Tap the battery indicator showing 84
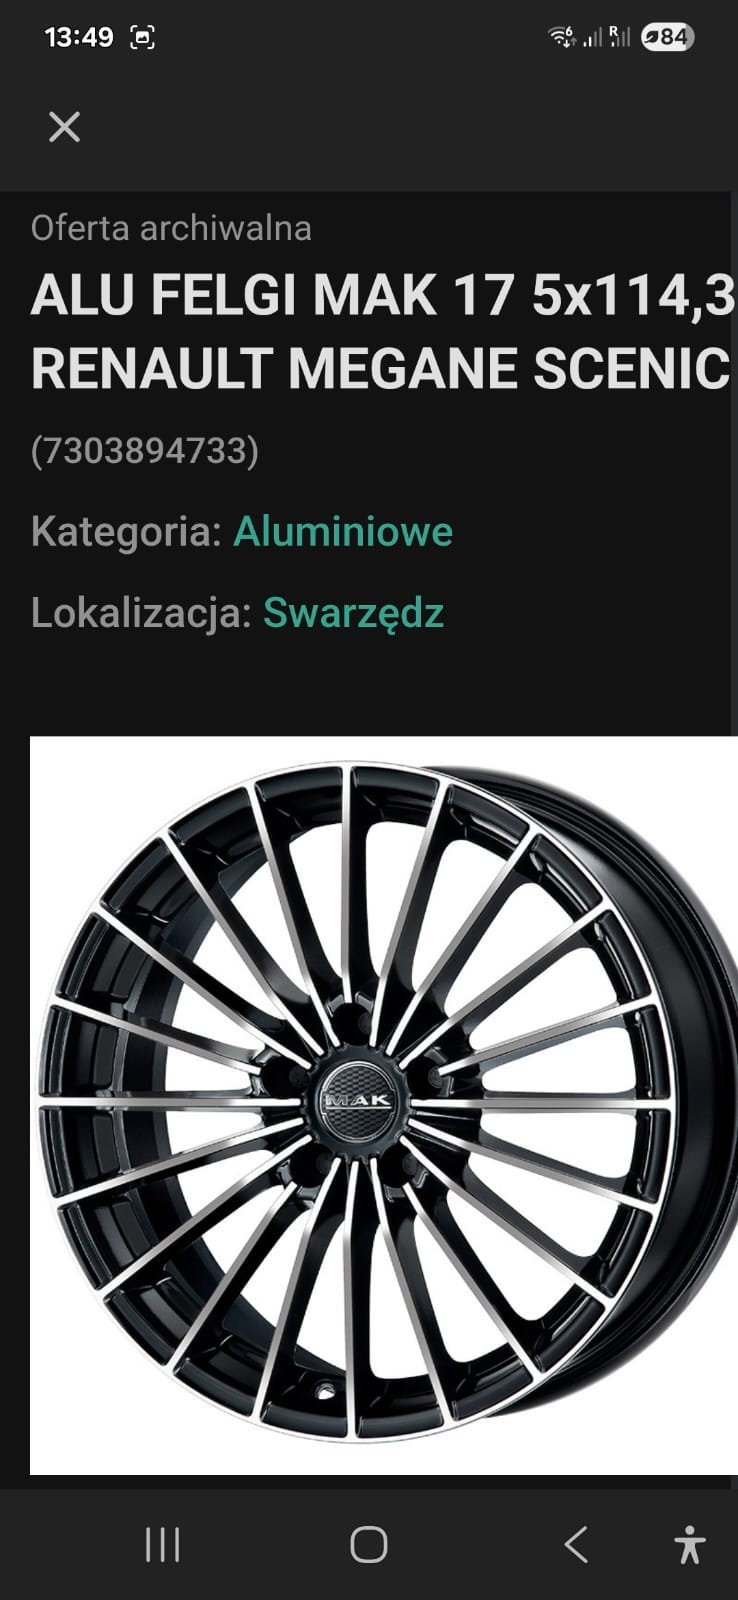This screenshot has width=738, height=1600. (x=667, y=37)
